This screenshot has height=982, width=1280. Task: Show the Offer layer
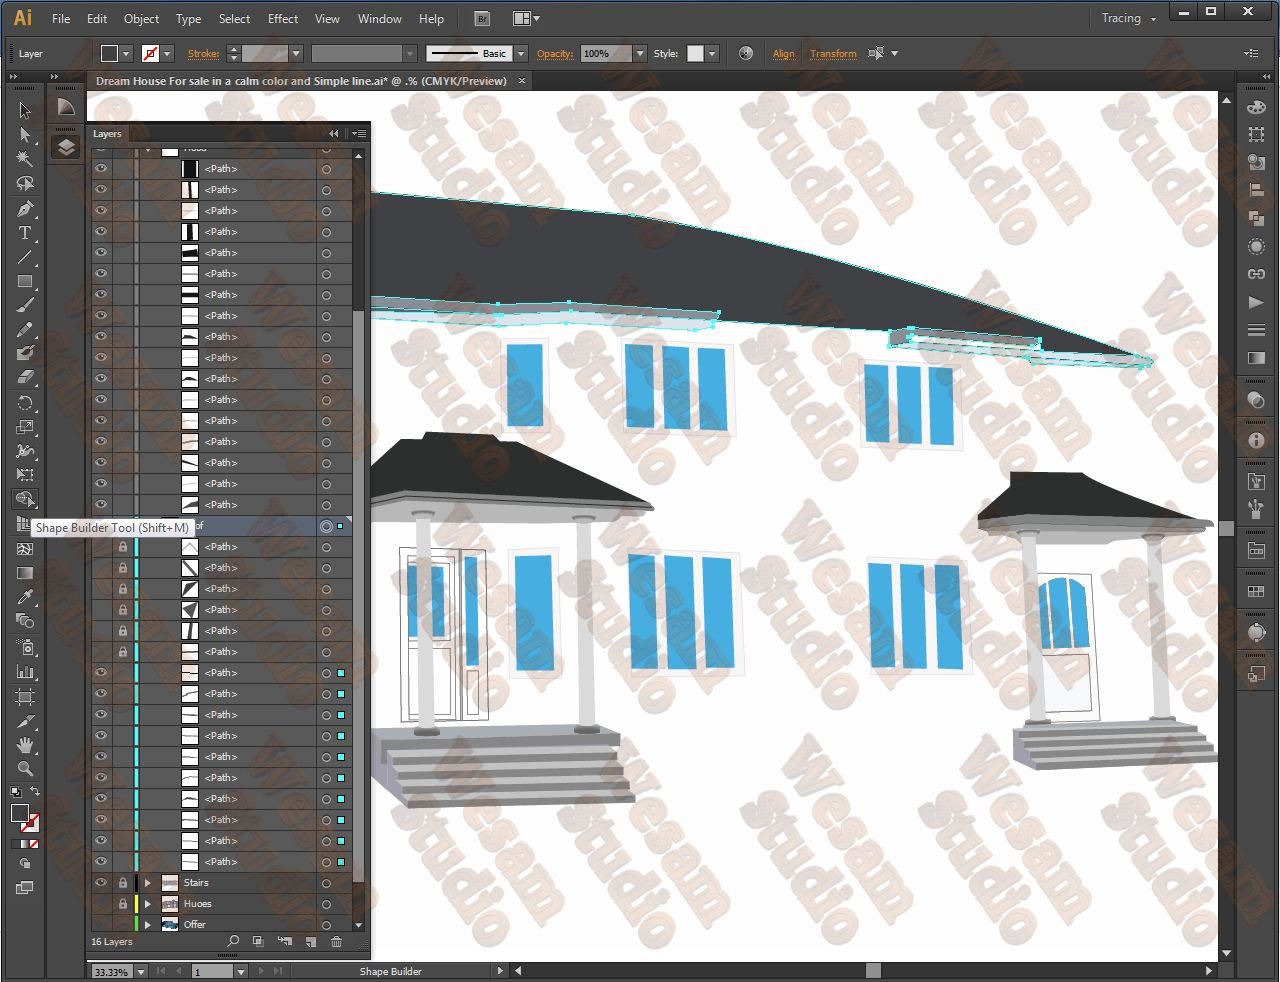pyautogui.click(x=101, y=925)
